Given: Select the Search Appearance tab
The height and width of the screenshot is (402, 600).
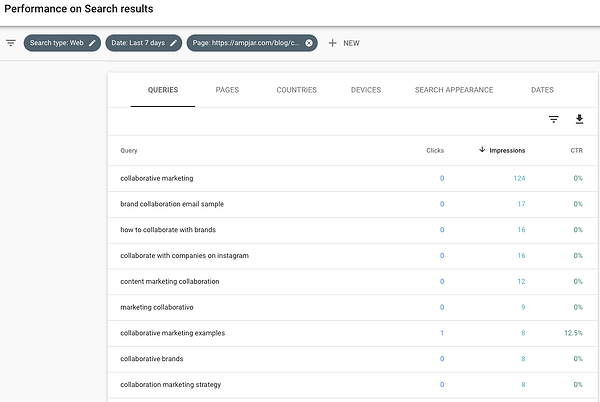Looking at the screenshot, I should pos(454,90).
